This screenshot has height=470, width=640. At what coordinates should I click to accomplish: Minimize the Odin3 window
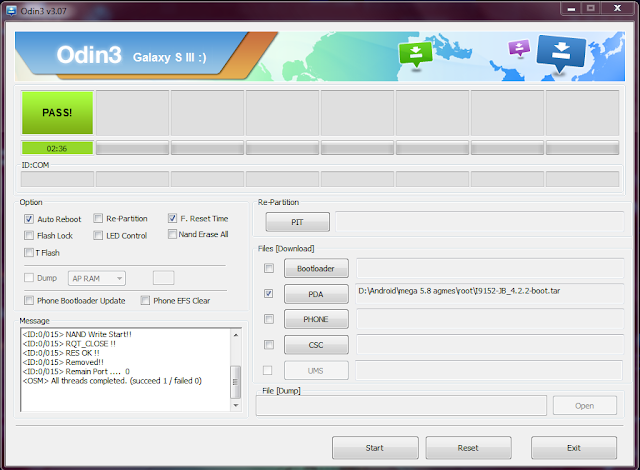[571, 9]
